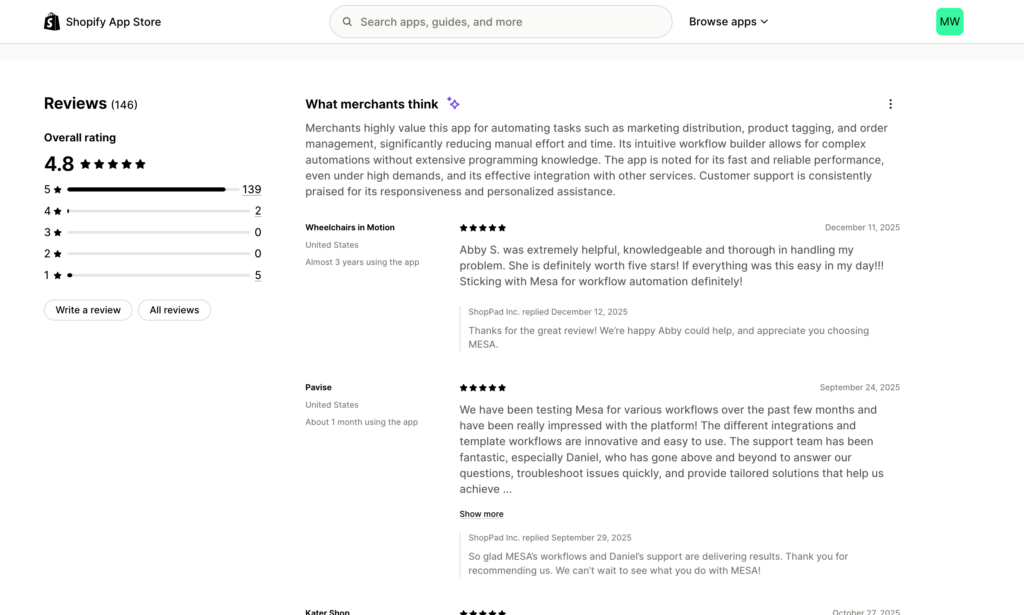
Task: Select the star icon beside the 5-star rating row
Action: 57,189
